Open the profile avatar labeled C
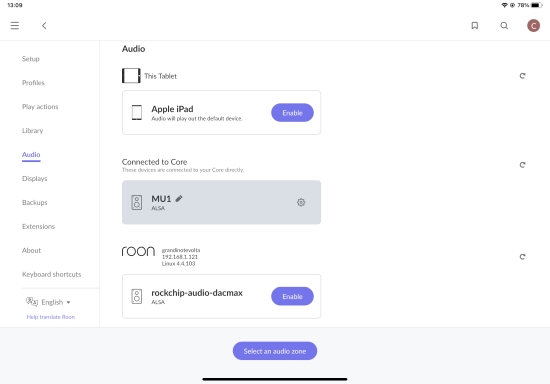Screen dimensions: 550x384 click(x=534, y=26)
